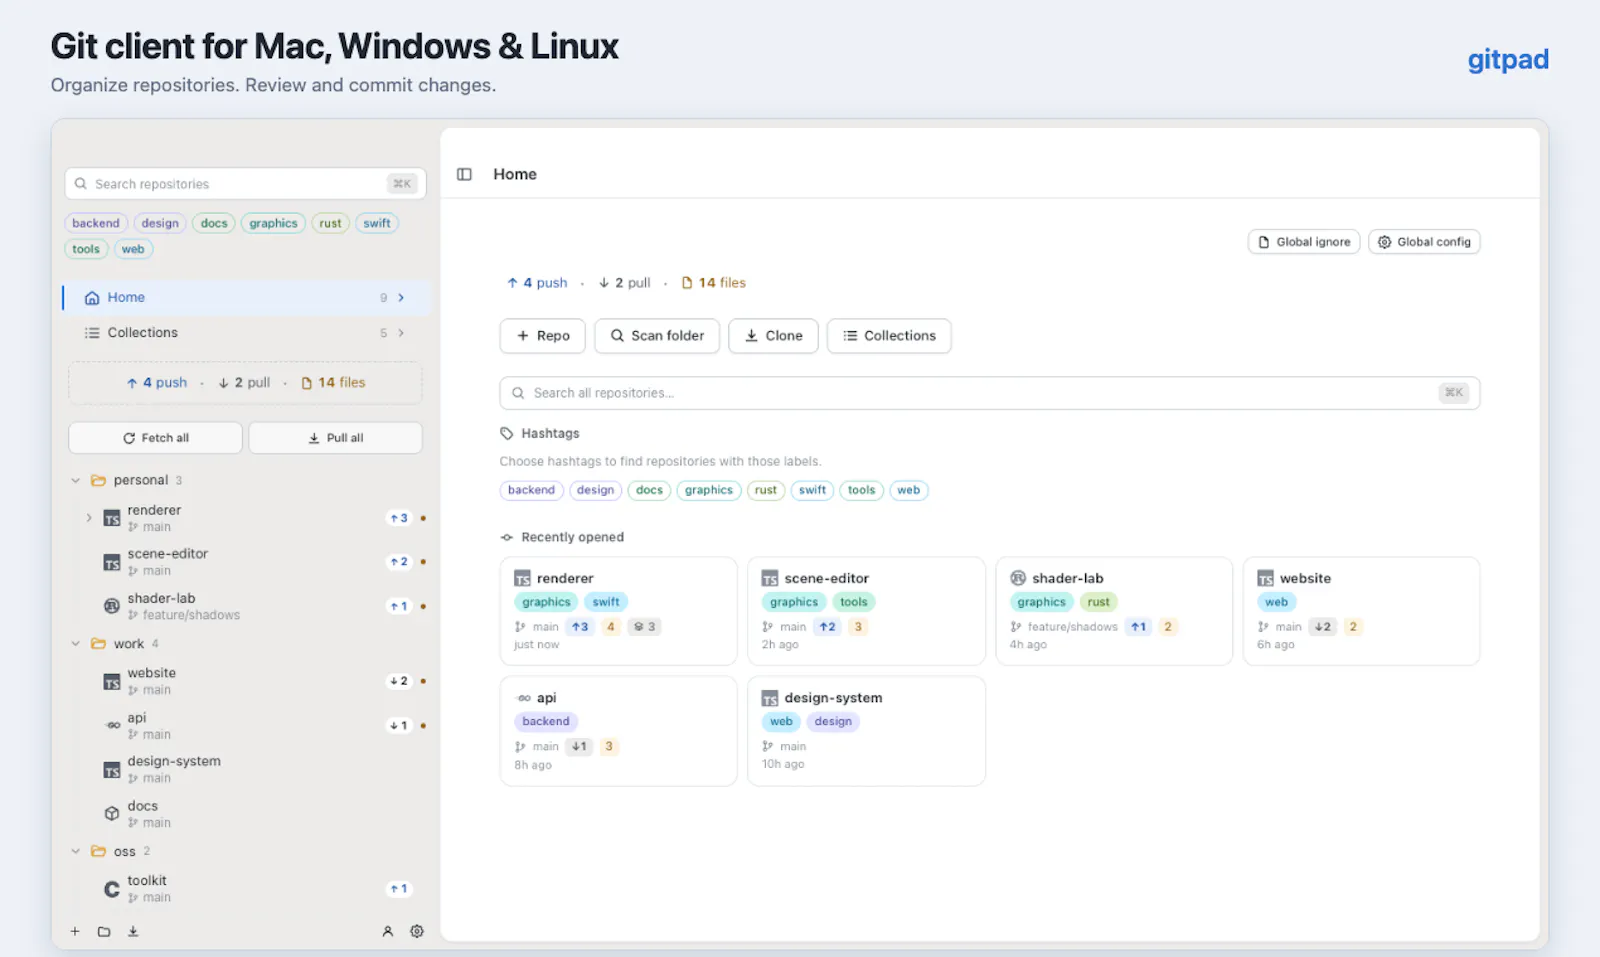Viewport: 1600px width, 957px height.
Task: Click the folder icon at sidebar bottom
Action: pyautogui.click(x=104, y=931)
